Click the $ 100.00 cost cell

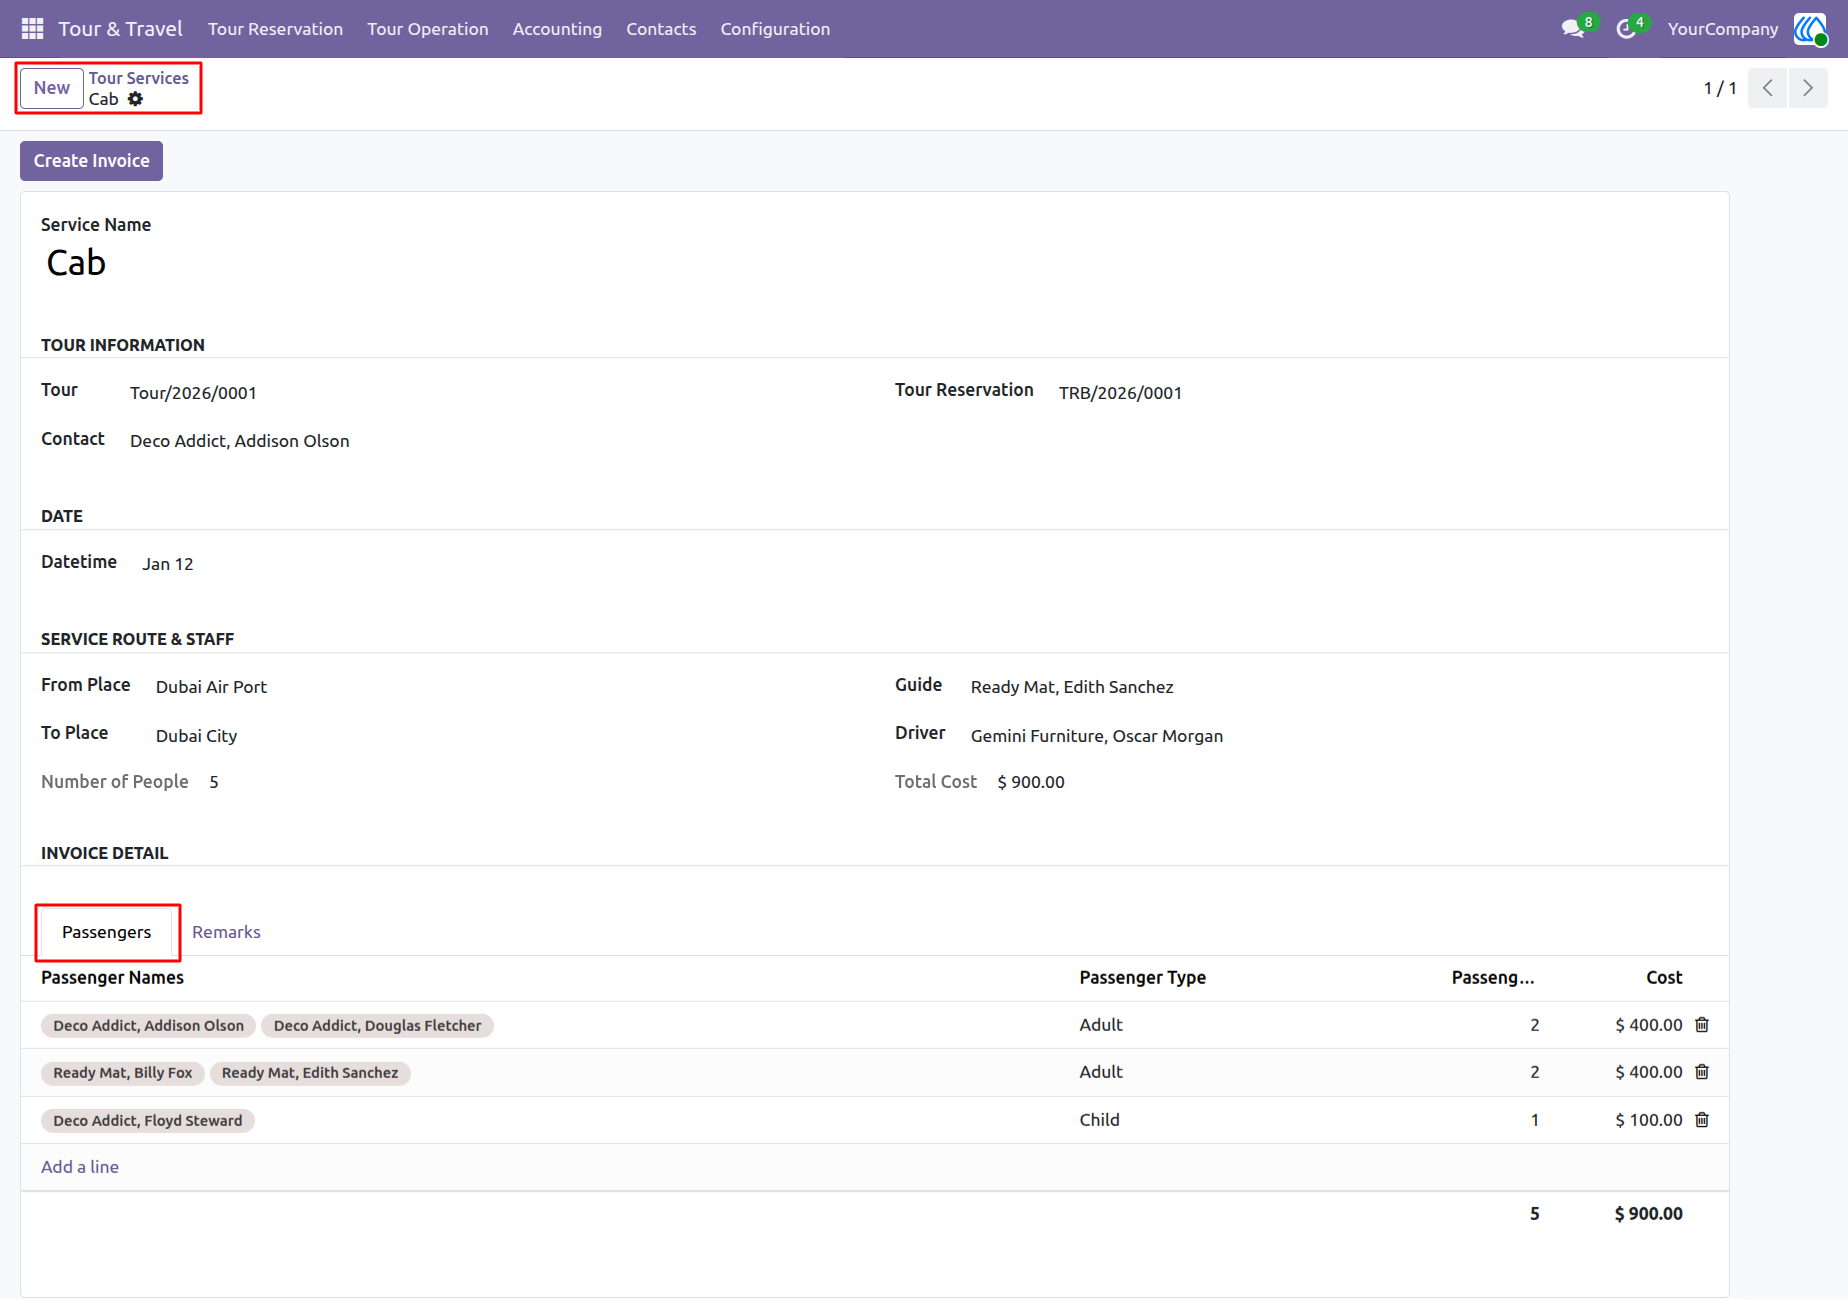coord(1649,1120)
